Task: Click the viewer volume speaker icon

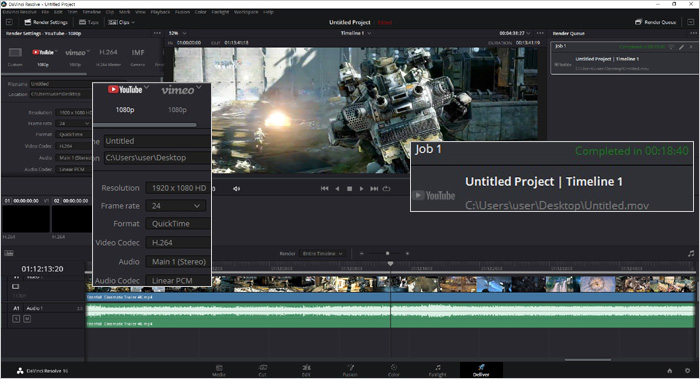Action: tap(237, 189)
